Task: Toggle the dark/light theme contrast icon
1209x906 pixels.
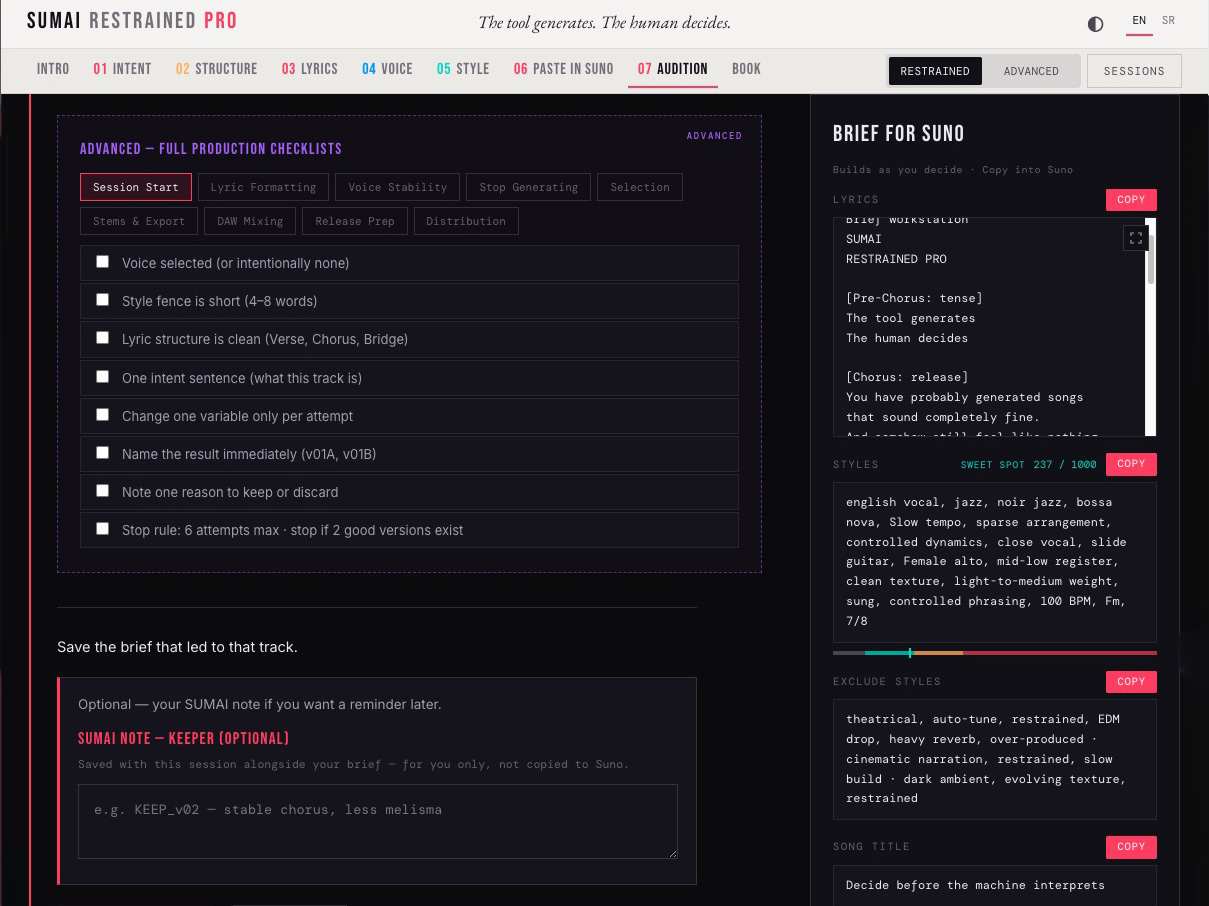Action: point(1095,24)
